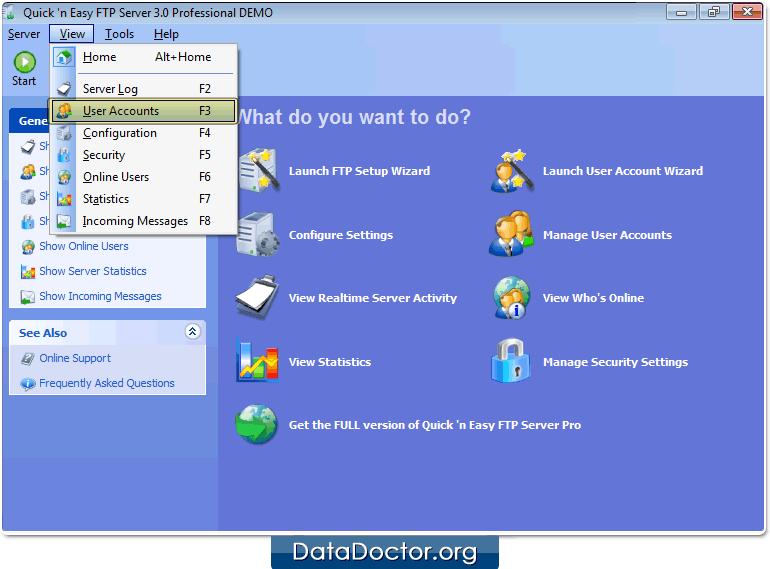Viewport: 770px width, 569px height.
Task: Open the View Statistics link
Action: [x=330, y=362]
